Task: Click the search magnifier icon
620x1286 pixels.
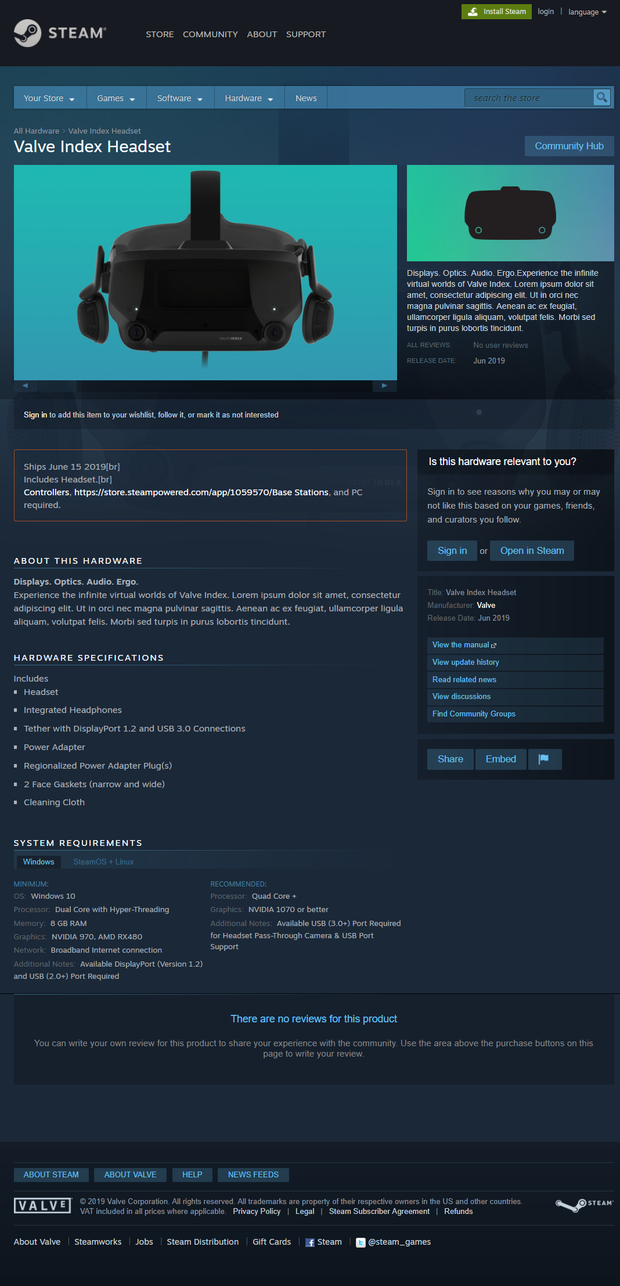Action: click(601, 98)
